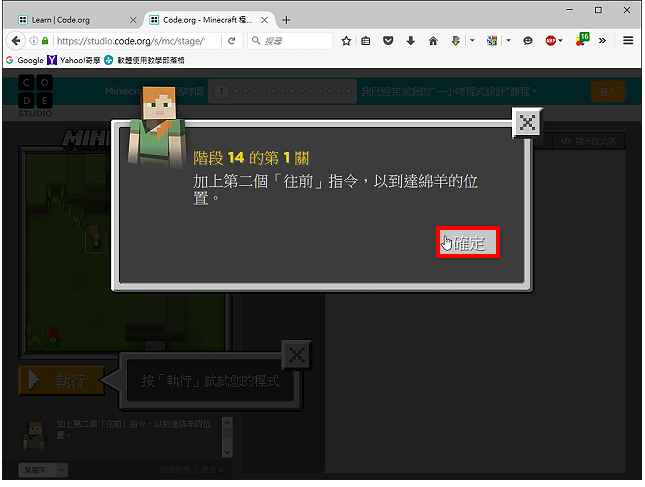Image resolution: width=645 pixels, height=487 pixels.
Task: Maximize the browser window
Action: (598, 10)
